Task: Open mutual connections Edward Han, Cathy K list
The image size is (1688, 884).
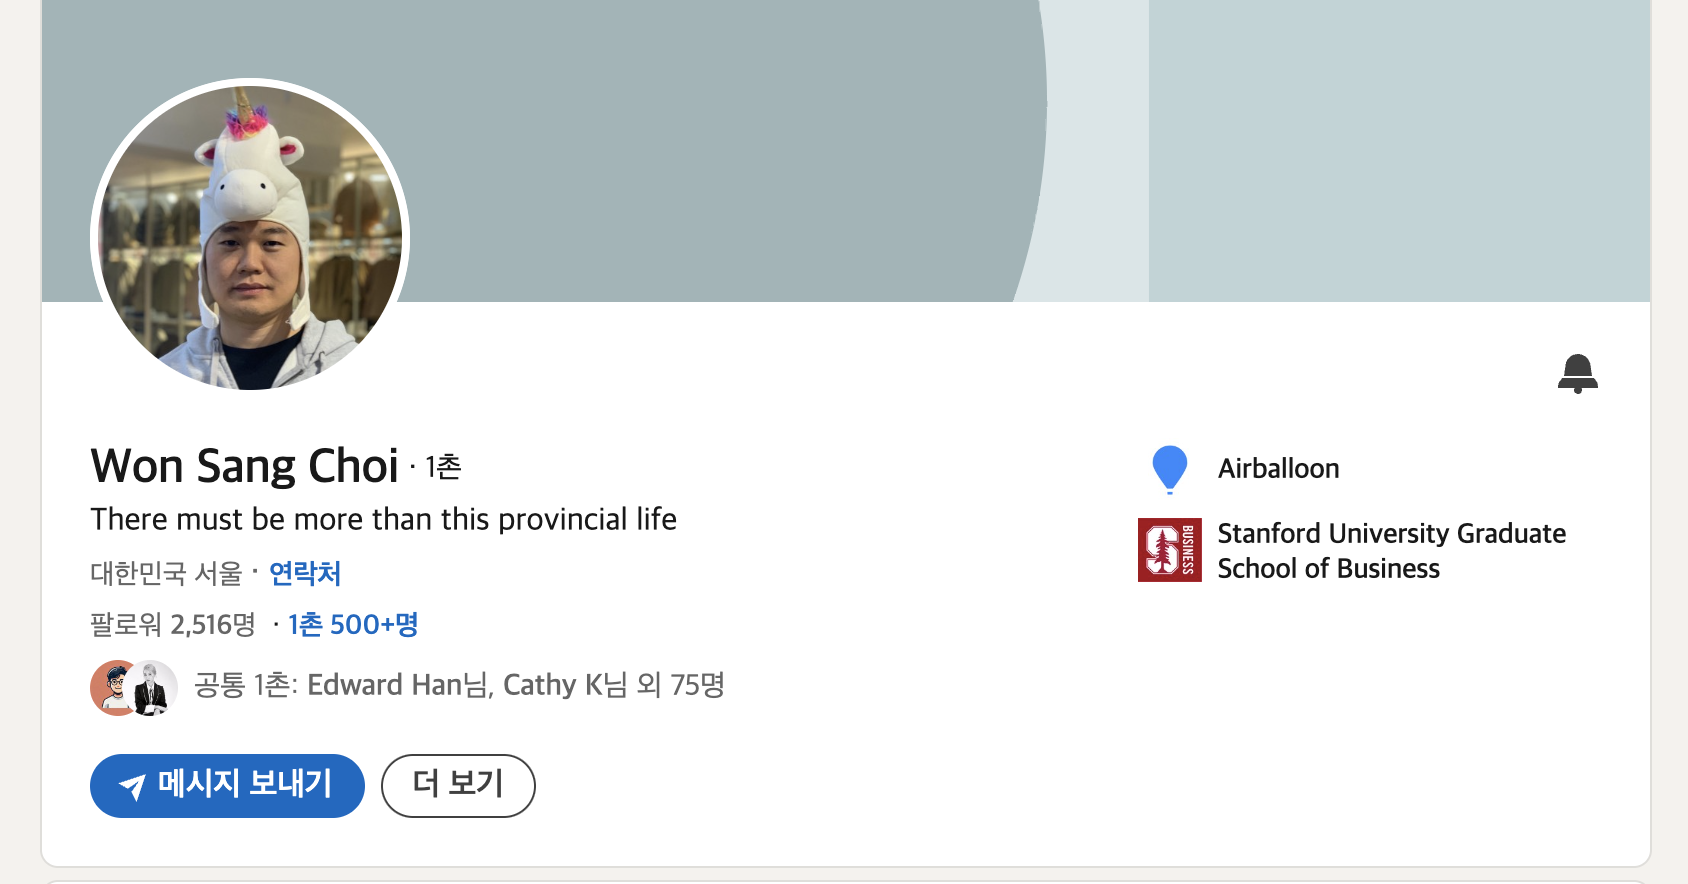Action: (x=459, y=685)
